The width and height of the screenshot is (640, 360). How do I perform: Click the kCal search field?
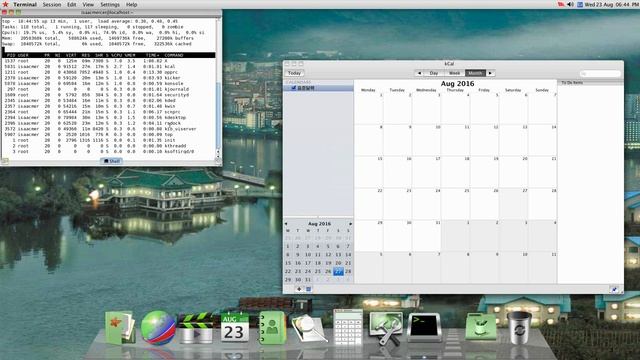(x=600, y=73)
